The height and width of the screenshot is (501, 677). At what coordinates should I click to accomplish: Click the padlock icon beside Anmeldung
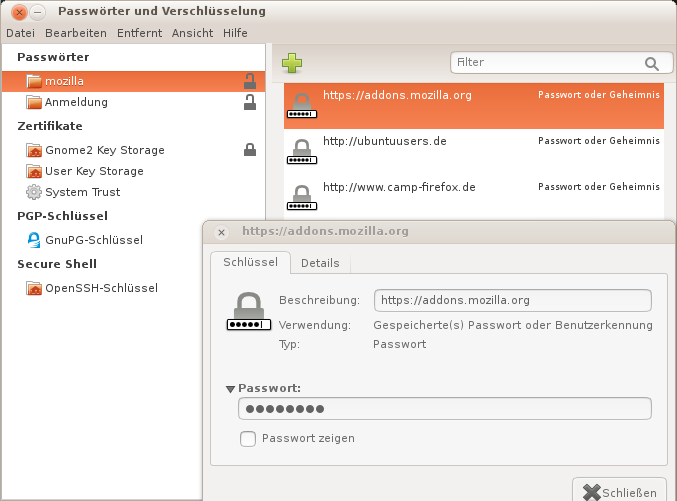tap(250, 102)
